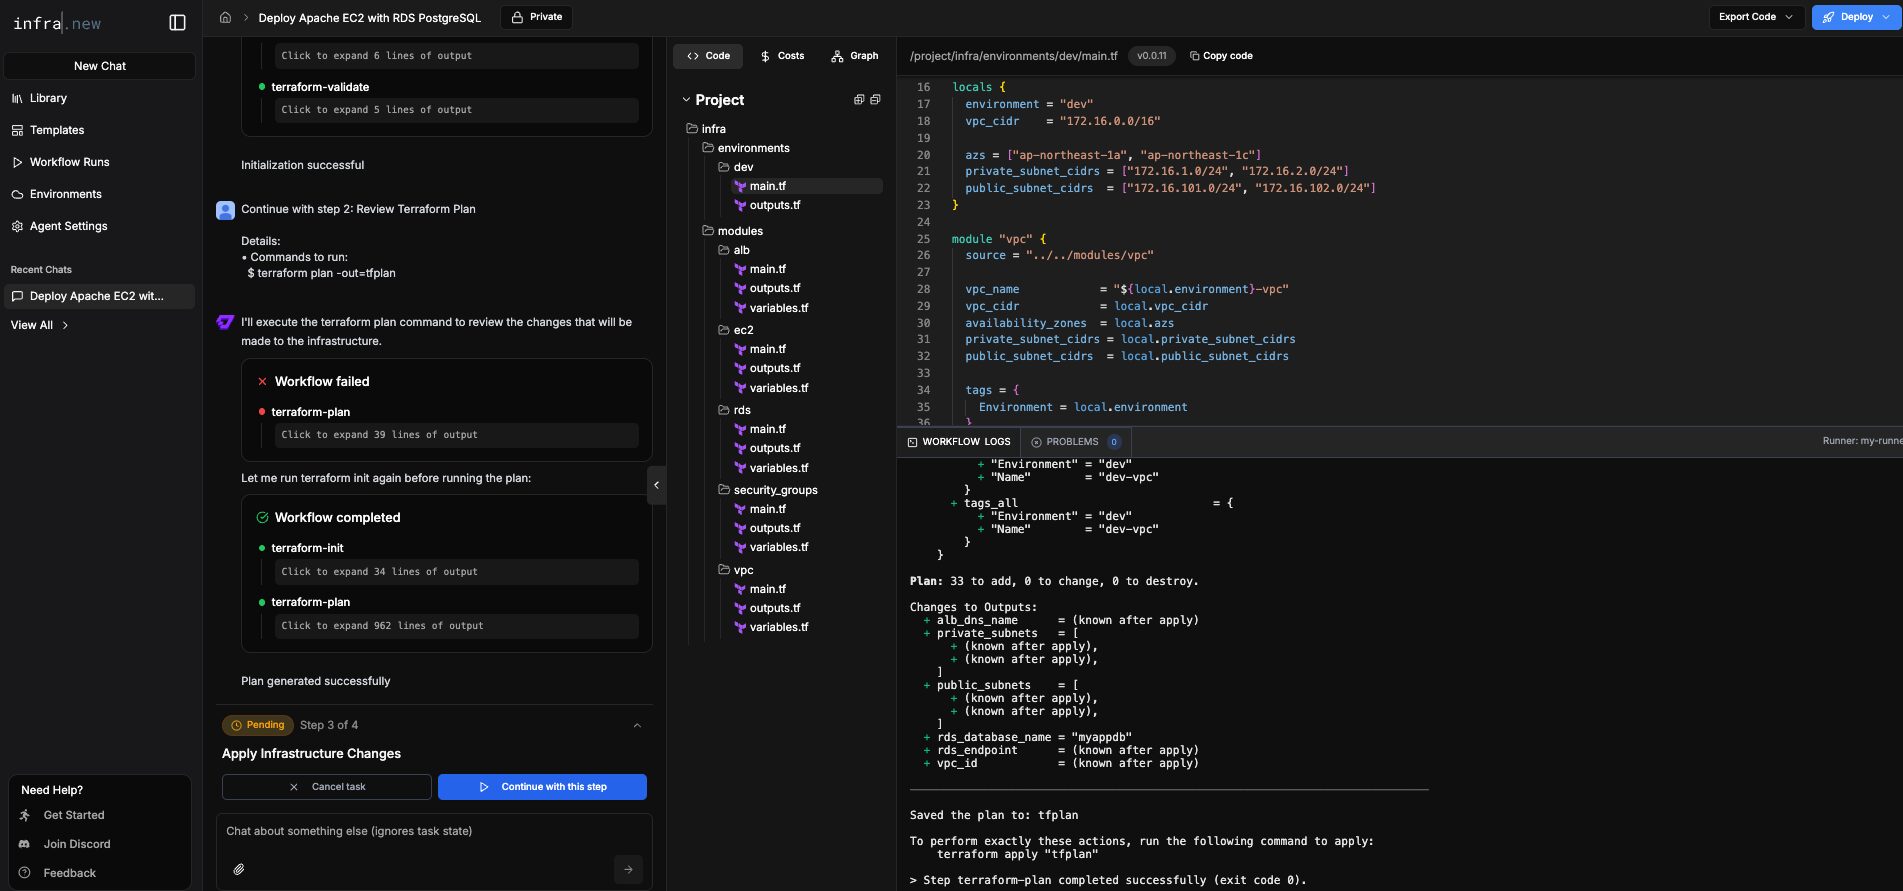Screen dimensions: 1903x891
Task: Collapse the modules folder
Action: pos(732,231)
